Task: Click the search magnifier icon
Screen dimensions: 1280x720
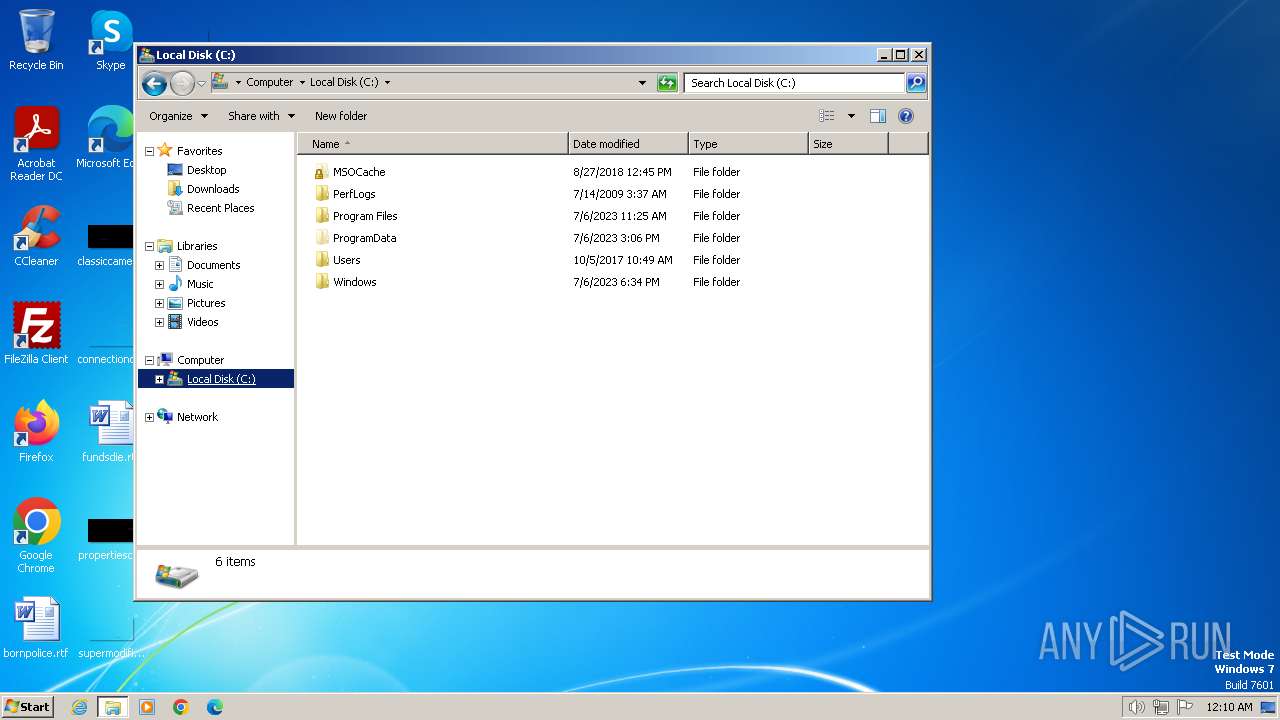Action: (x=915, y=83)
